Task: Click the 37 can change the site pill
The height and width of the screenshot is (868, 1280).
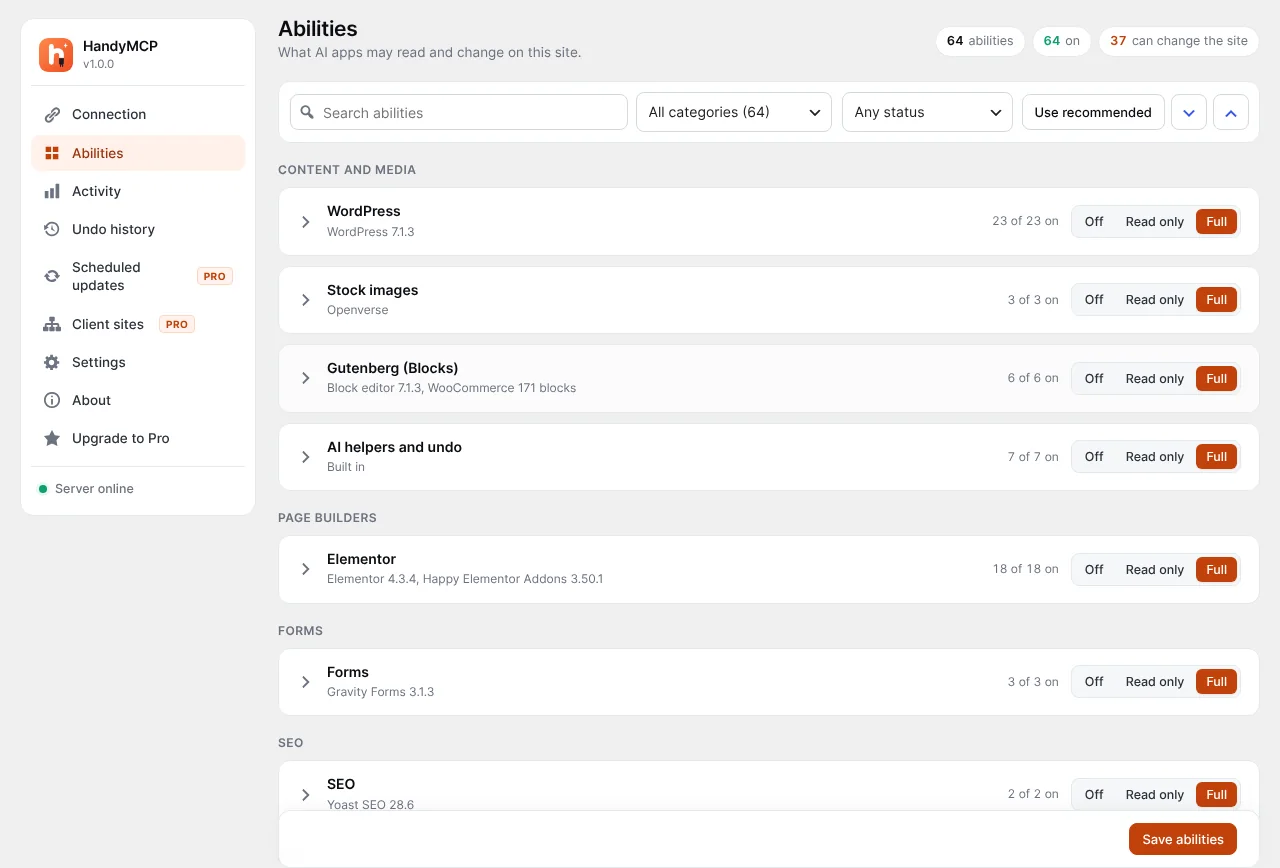Action: (x=1179, y=41)
